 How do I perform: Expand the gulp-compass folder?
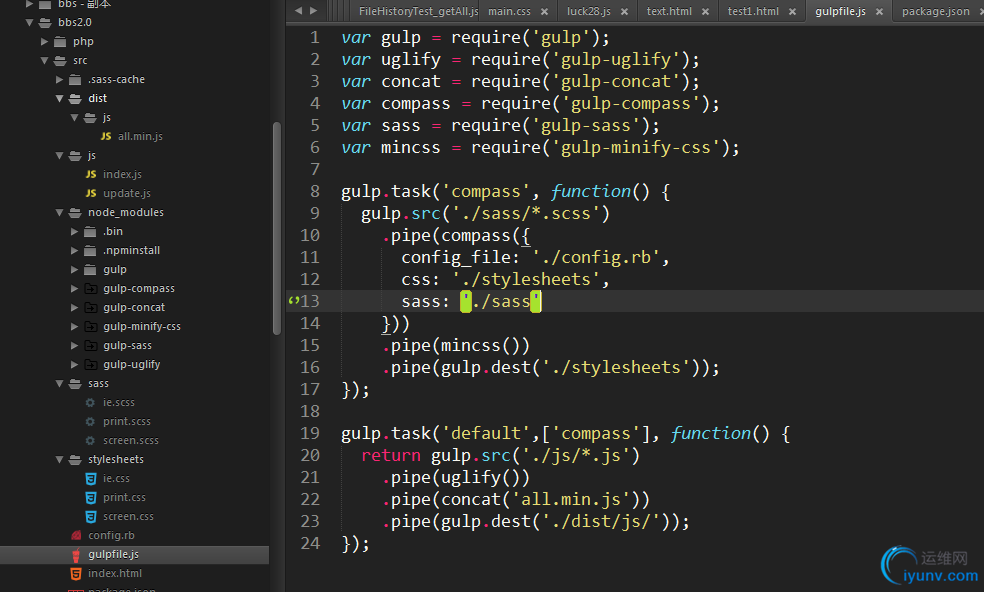[x=75, y=288]
